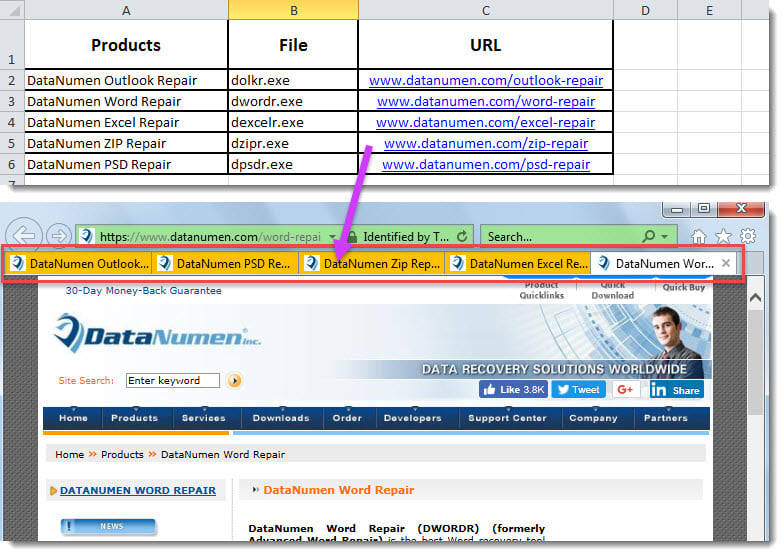Click the outlook-repair URL link in Excel
The width and height of the screenshot is (784, 557).
pyautogui.click(x=486, y=80)
